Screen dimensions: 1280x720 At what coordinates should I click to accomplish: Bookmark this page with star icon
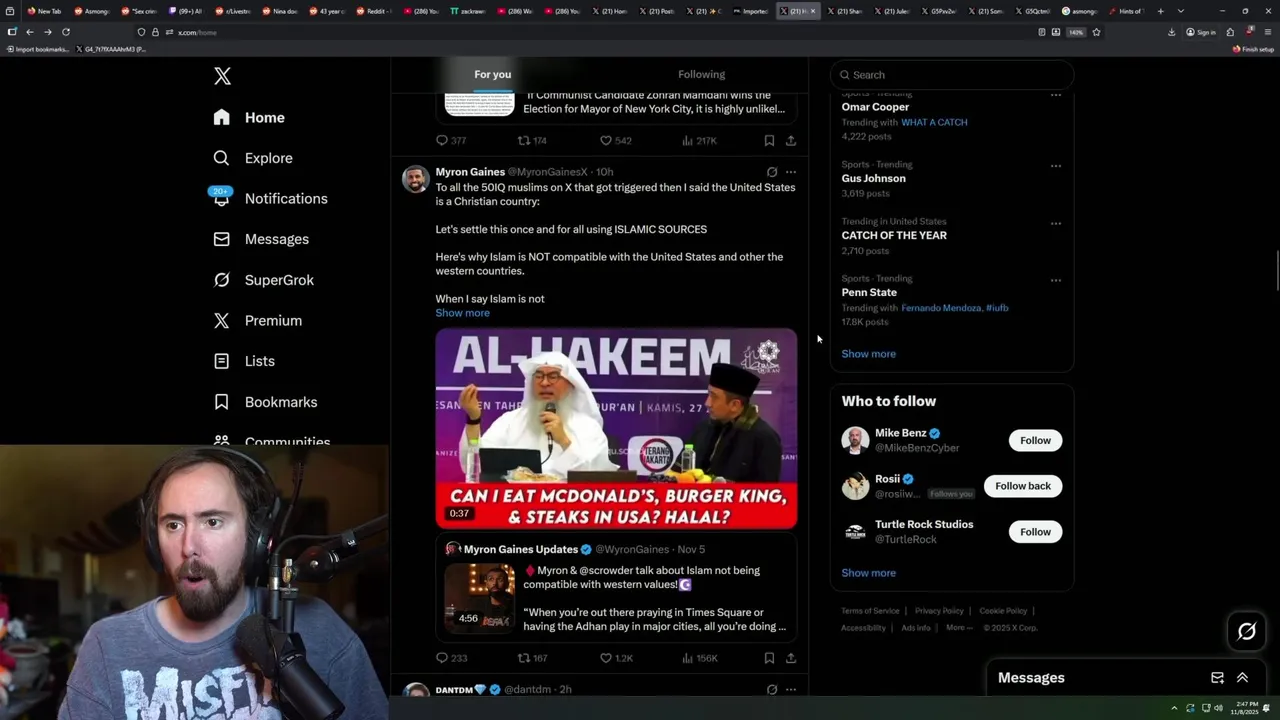click(1096, 32)
